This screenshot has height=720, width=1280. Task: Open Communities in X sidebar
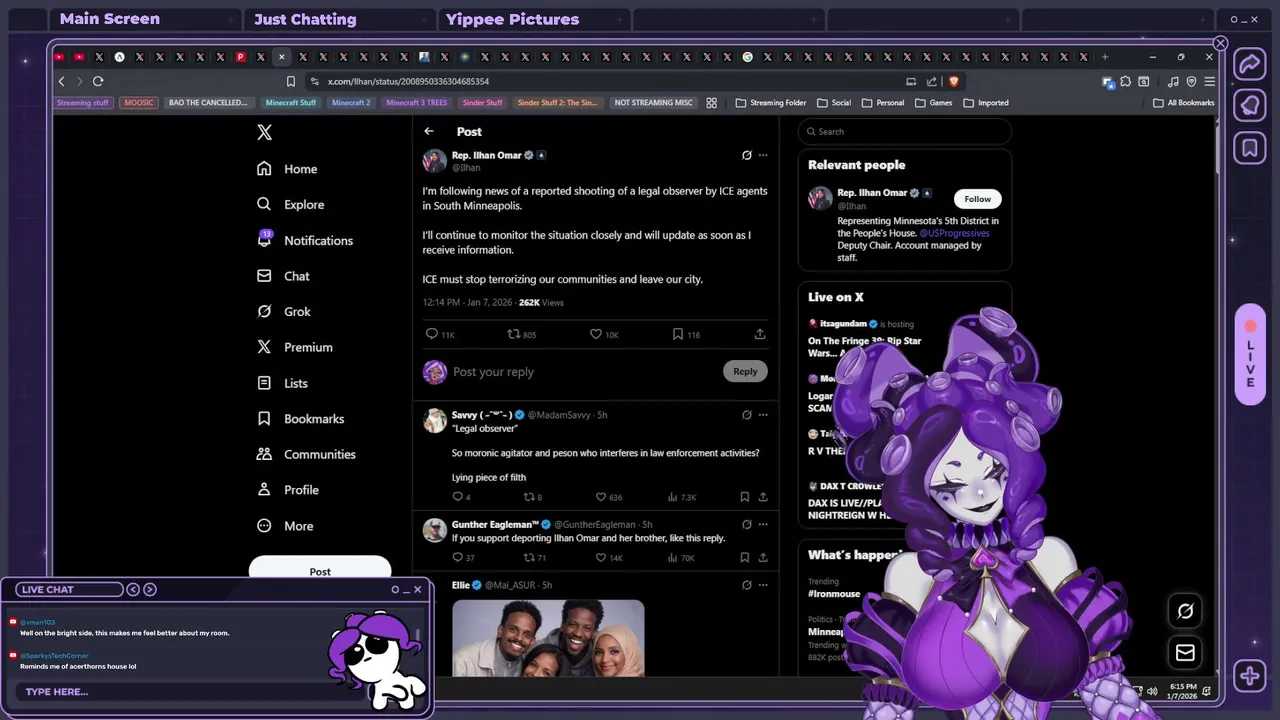(x=306, y=454)
